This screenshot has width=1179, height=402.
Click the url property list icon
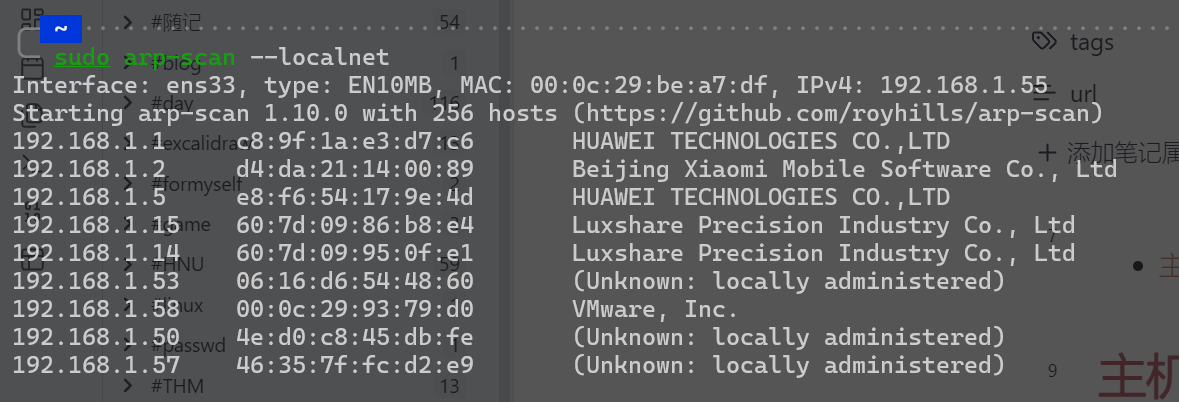[x=1042, y=94]
